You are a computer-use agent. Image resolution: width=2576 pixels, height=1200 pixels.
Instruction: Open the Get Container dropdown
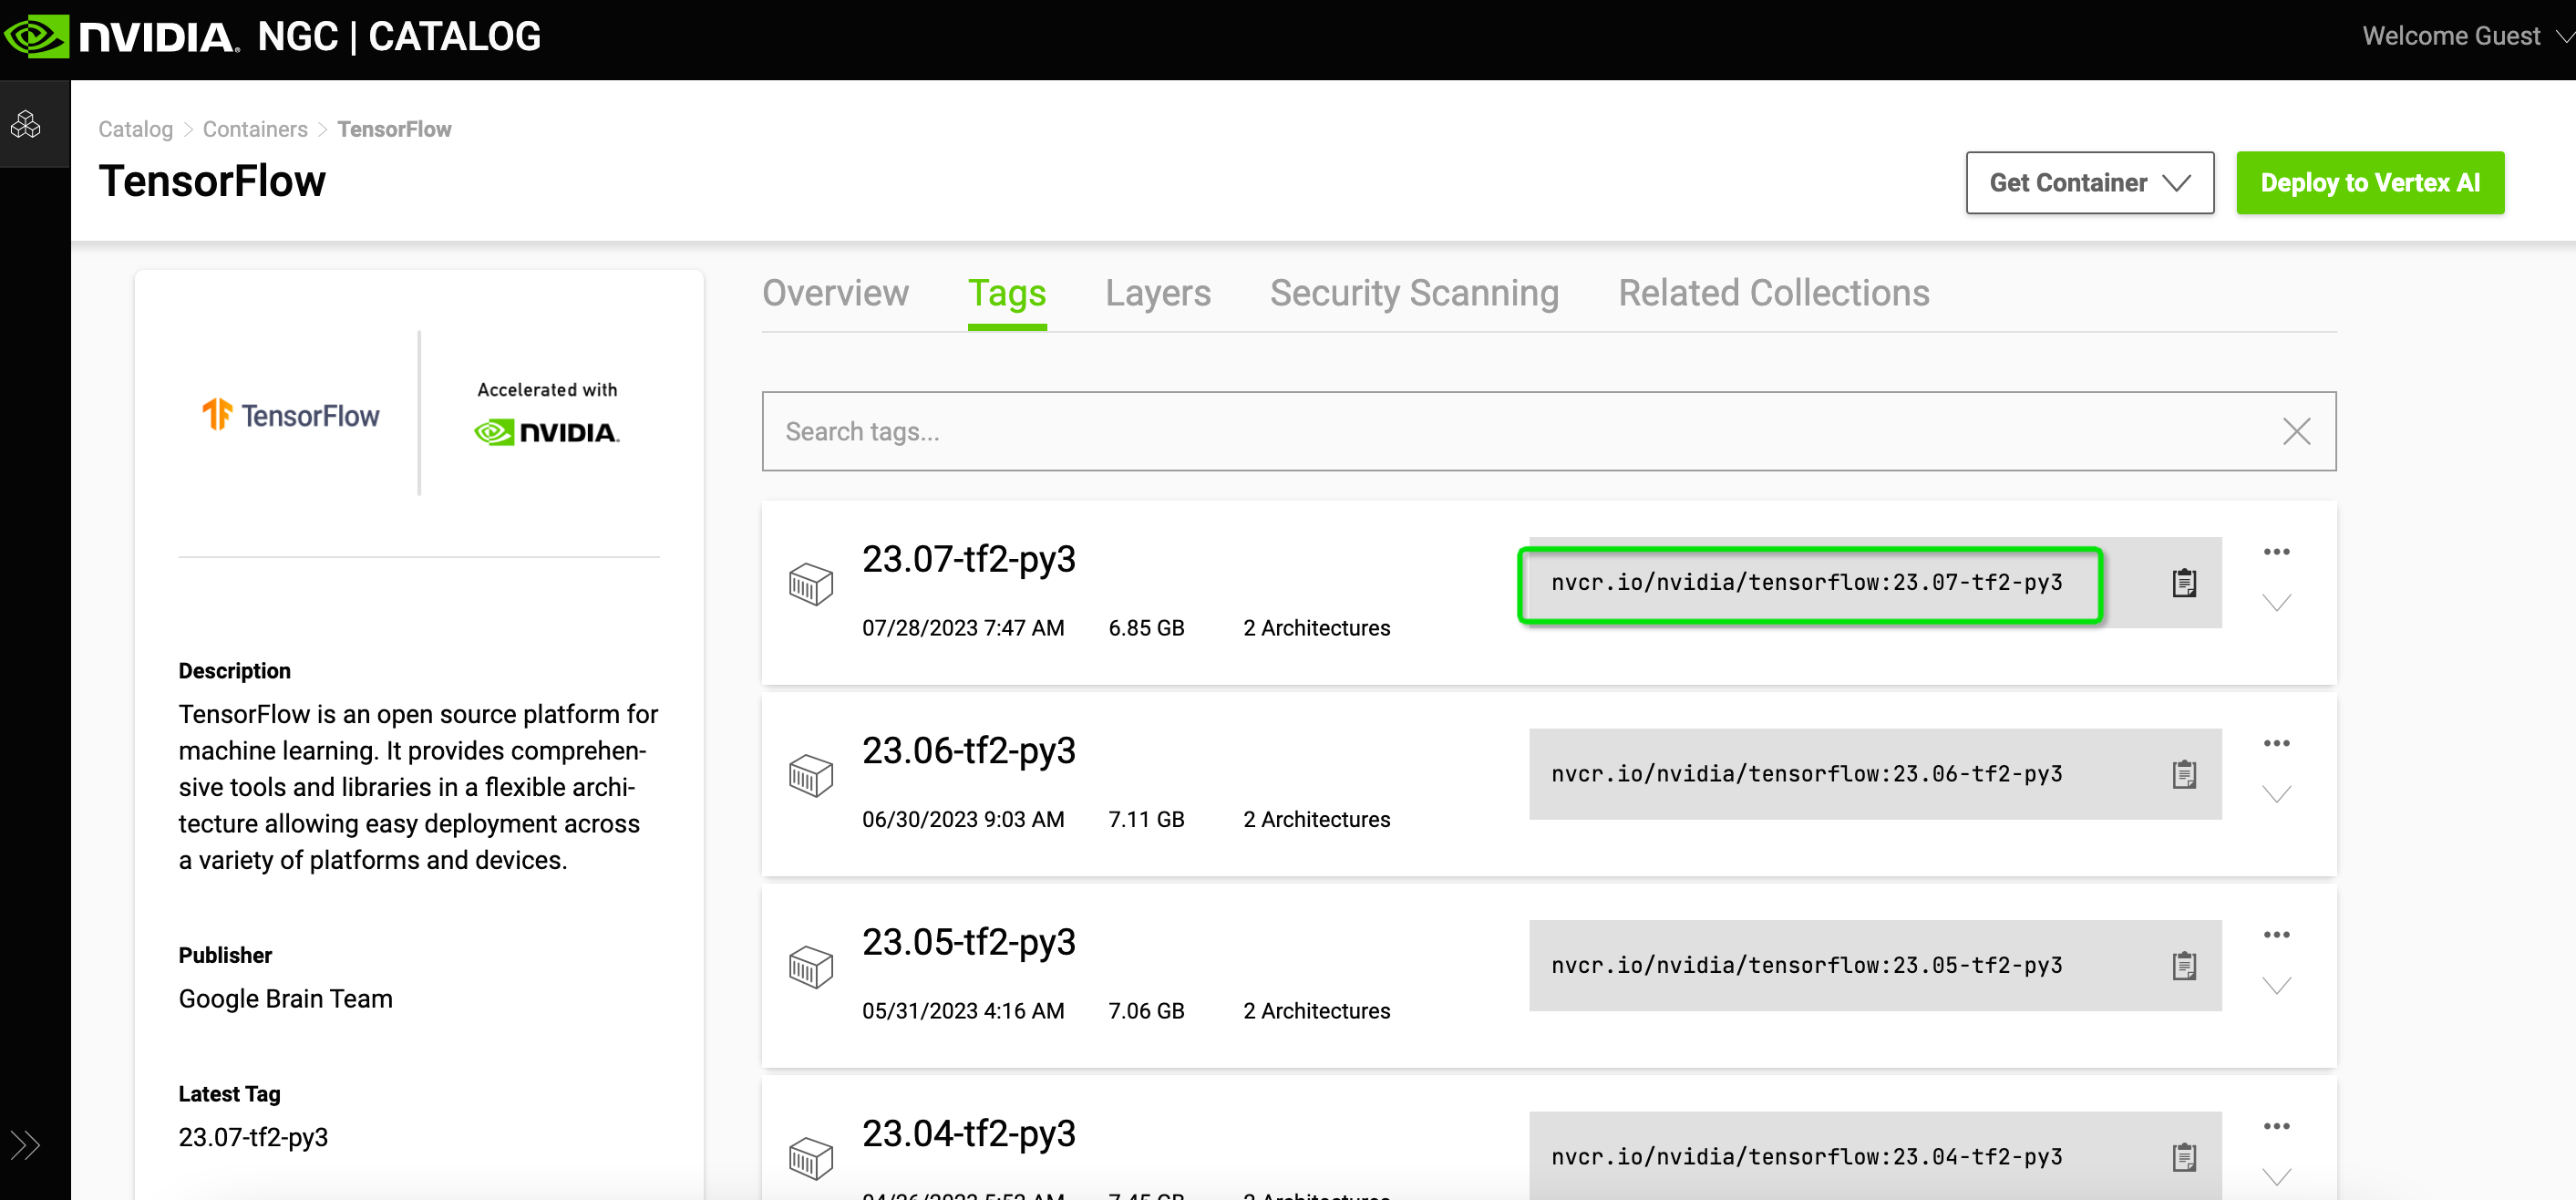click(2090, 183)
